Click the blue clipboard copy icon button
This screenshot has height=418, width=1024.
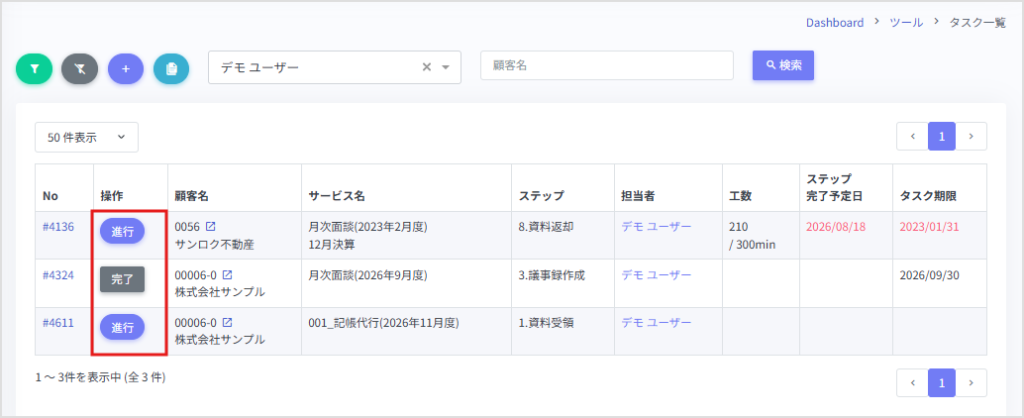(171, 69)
